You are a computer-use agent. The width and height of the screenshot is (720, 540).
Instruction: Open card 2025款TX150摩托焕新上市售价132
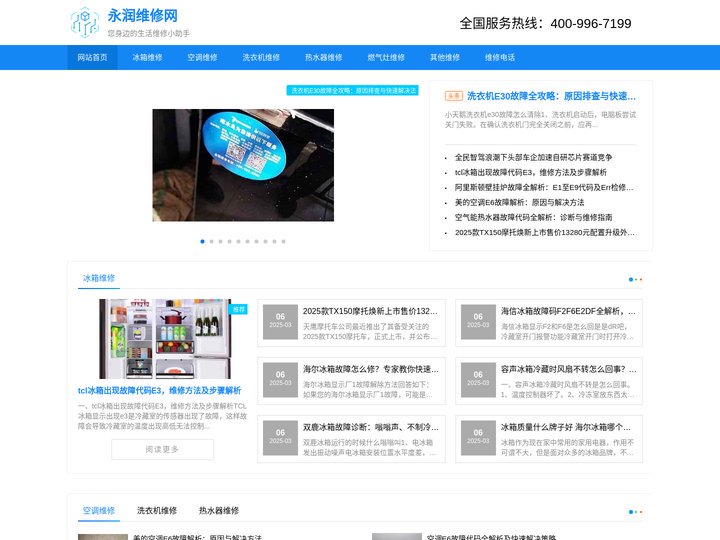click(x=351, y=323)
